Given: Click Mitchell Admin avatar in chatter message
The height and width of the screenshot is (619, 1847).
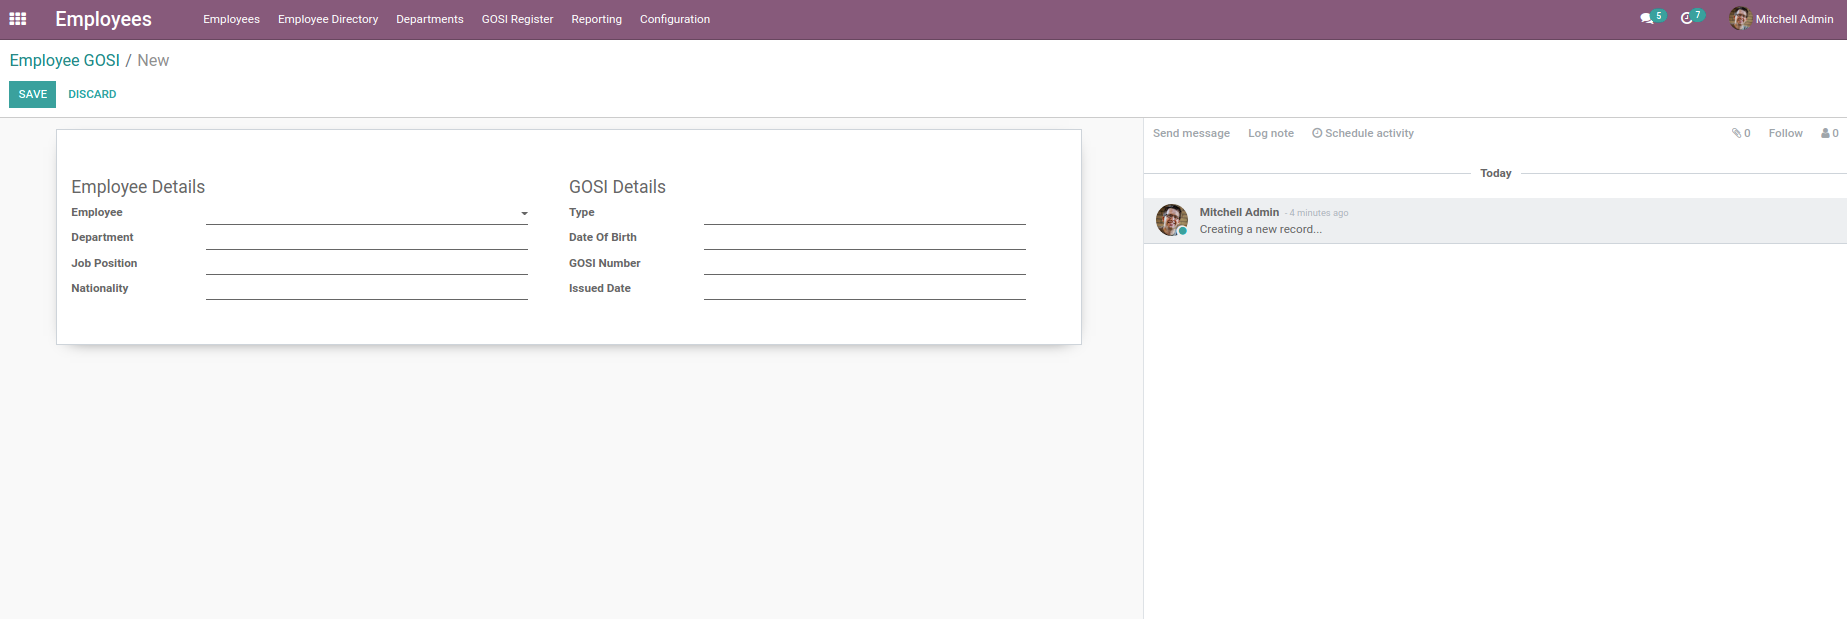Looking at the screenshot, I should coord(1172,220).
